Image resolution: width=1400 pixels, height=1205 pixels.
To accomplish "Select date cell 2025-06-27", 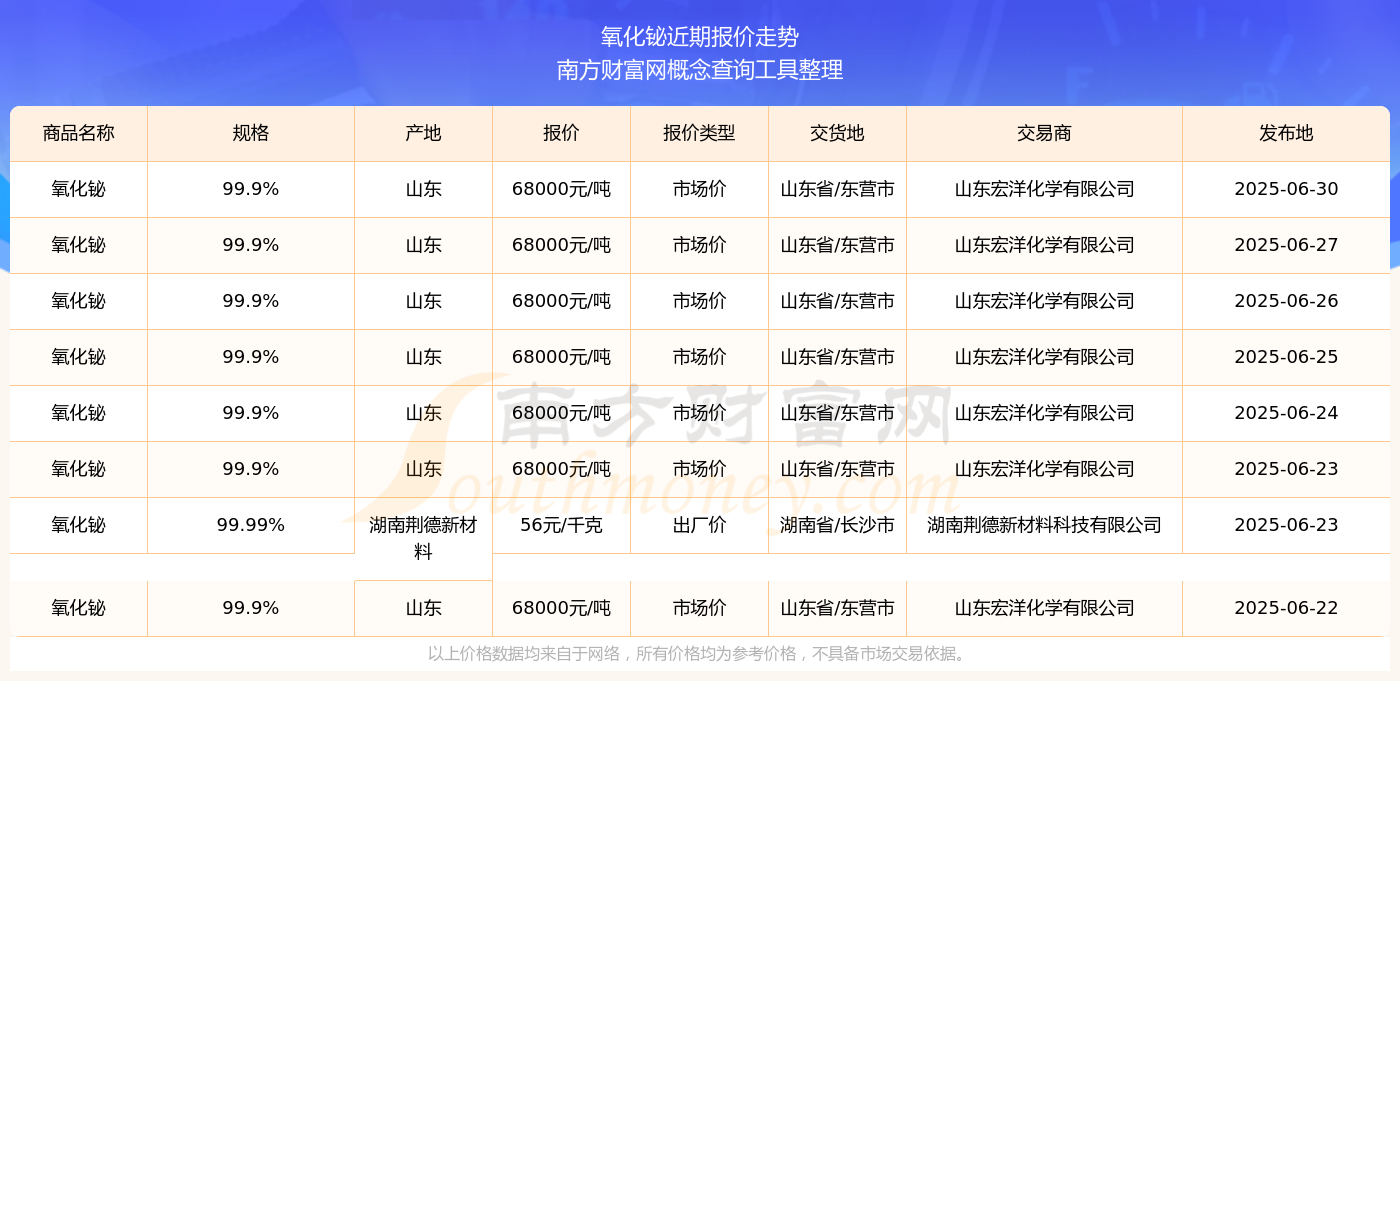I will [1286, 245].
